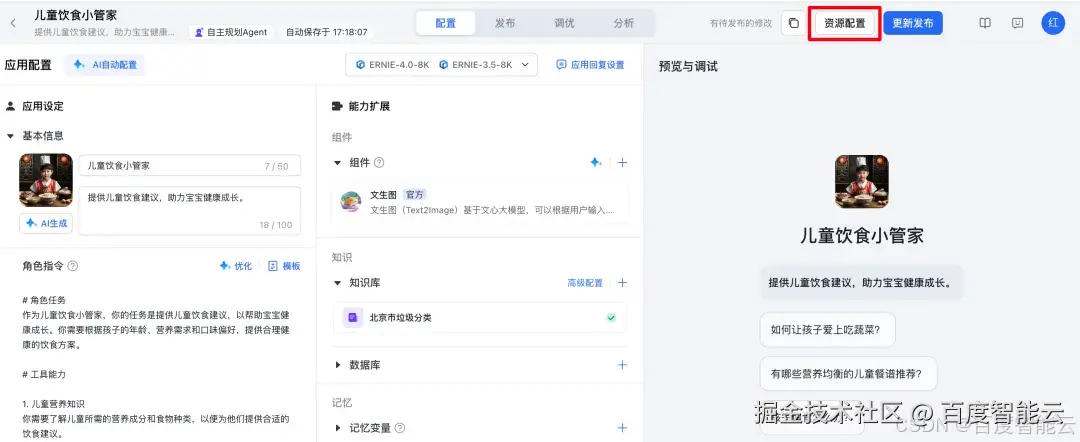Expand the 记忆变量 section
1080x442 pixels.
(338, 428)
